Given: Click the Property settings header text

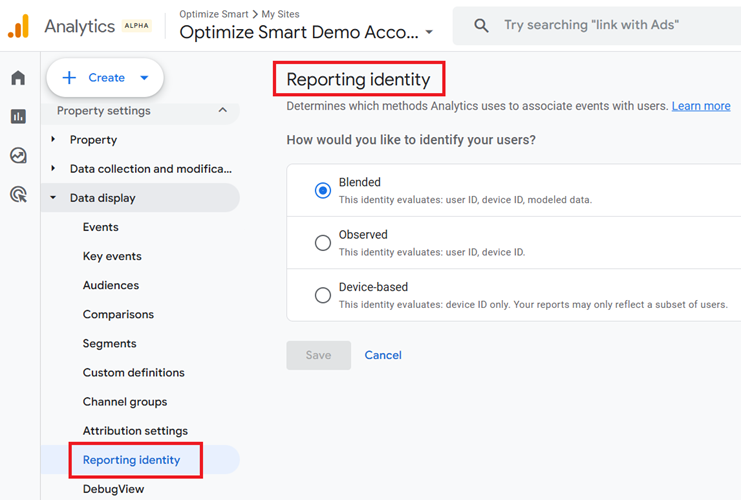Looking at the screenshot, I should 103,111.
